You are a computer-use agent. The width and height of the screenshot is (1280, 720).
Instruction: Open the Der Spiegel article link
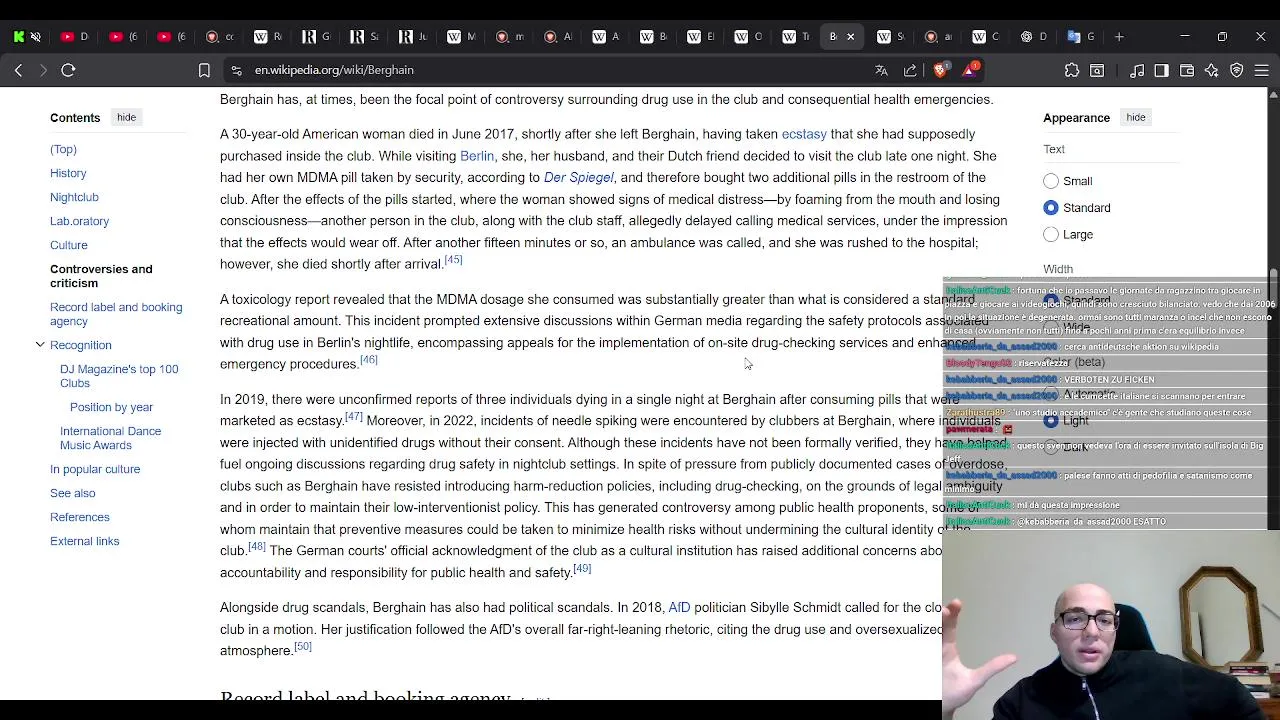pos(579,178)
